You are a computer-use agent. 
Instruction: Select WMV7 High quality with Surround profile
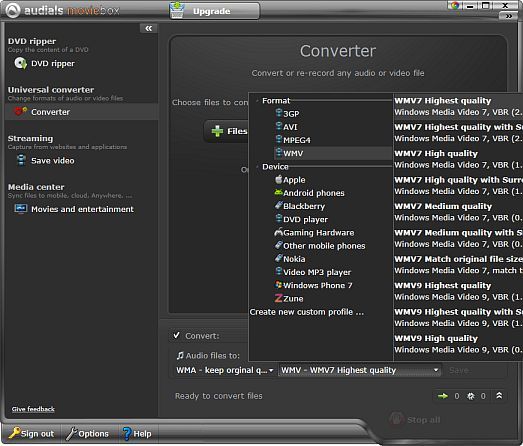(x=458, y=185)
